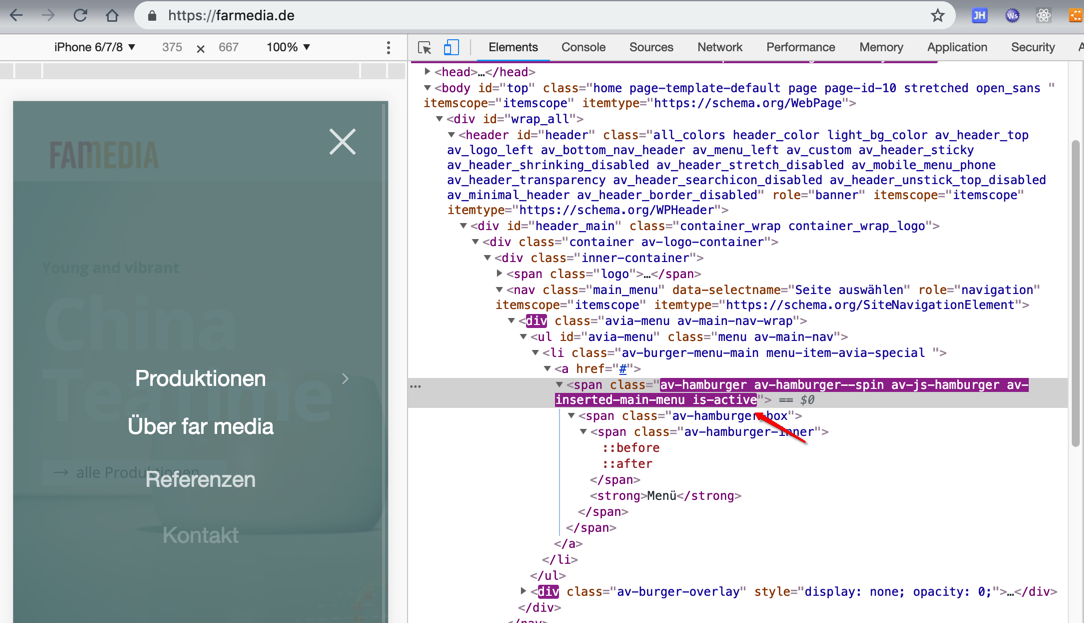Open the Network tab
Image resolution: width=1084 pixels, height=623 pixels.
719,47
